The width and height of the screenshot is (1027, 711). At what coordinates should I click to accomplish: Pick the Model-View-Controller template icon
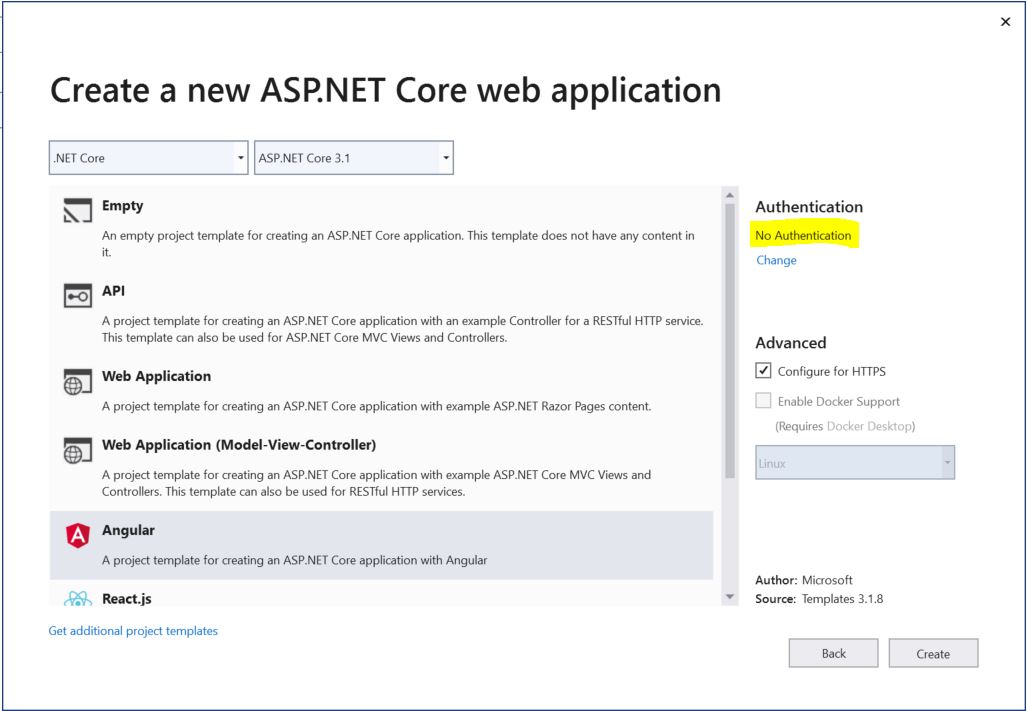(x=77, y=450)
